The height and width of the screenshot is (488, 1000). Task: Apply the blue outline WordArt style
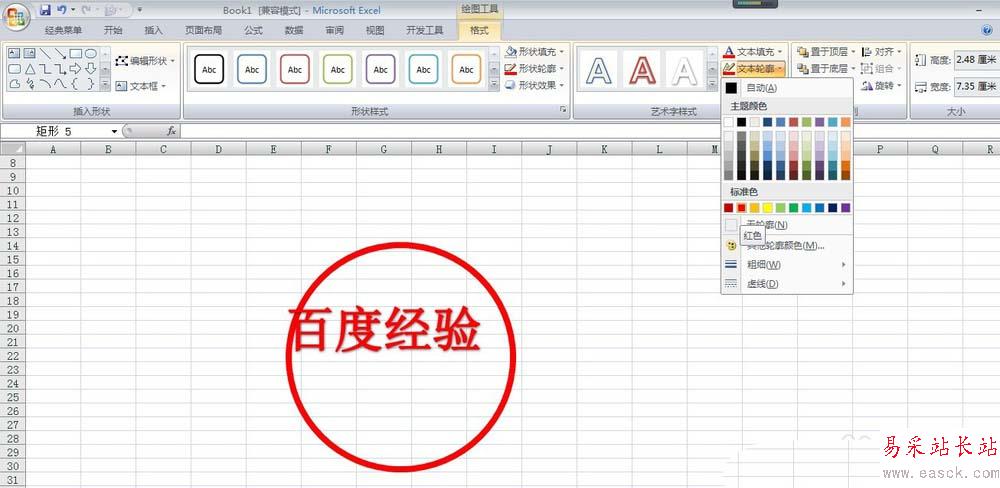coord(598,70)
